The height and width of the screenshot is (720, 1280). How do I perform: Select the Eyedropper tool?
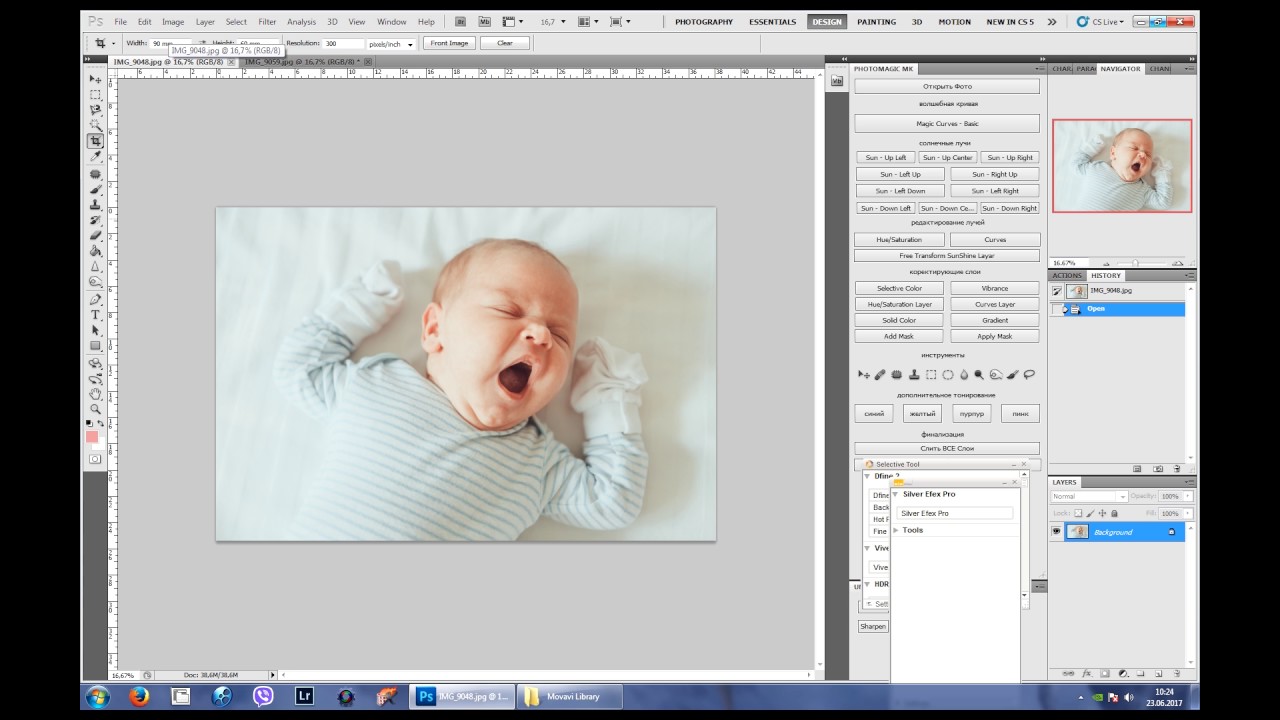tap(95, 157)
